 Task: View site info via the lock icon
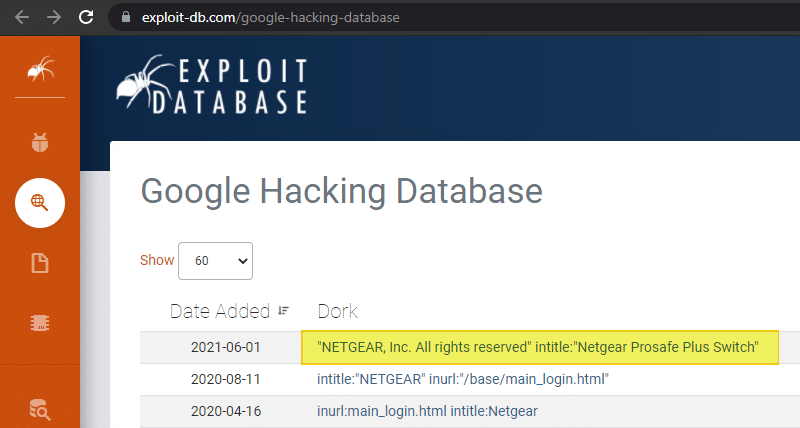[125, 18]
